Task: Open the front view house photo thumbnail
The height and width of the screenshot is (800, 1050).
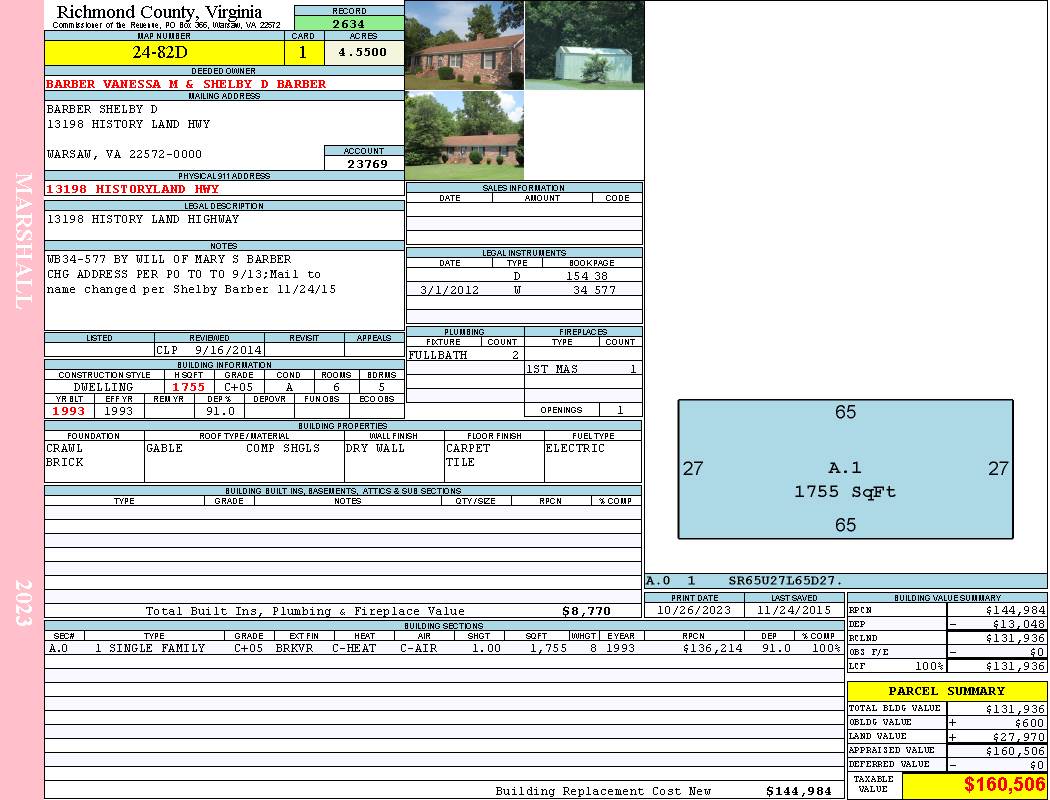Action: (464, 45)
